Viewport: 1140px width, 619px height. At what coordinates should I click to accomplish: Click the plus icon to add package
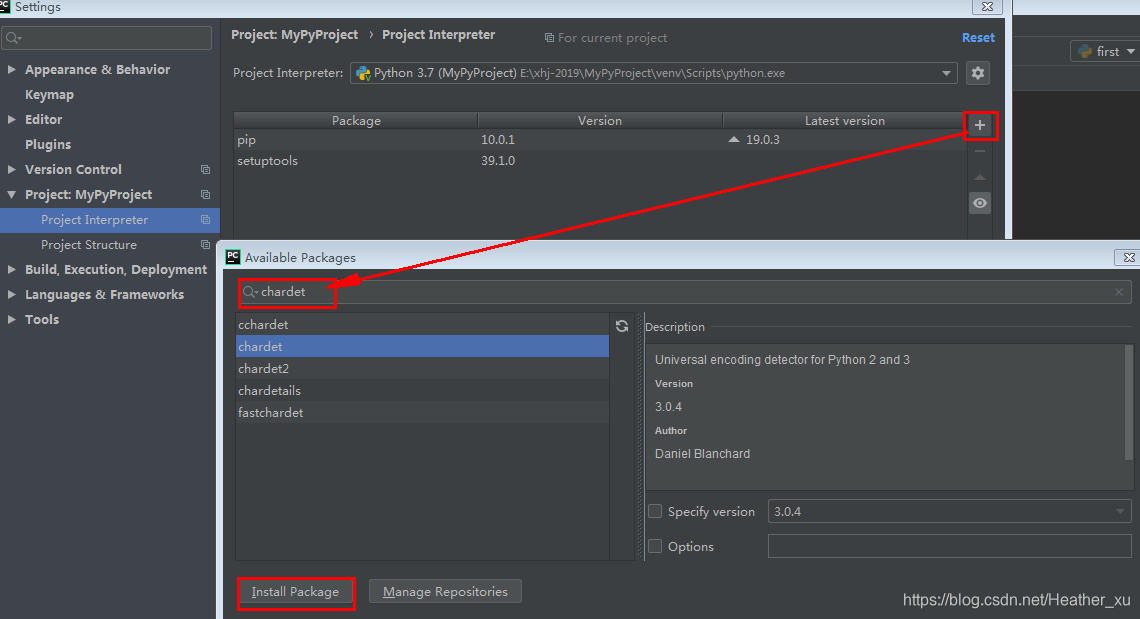[979, 125]
